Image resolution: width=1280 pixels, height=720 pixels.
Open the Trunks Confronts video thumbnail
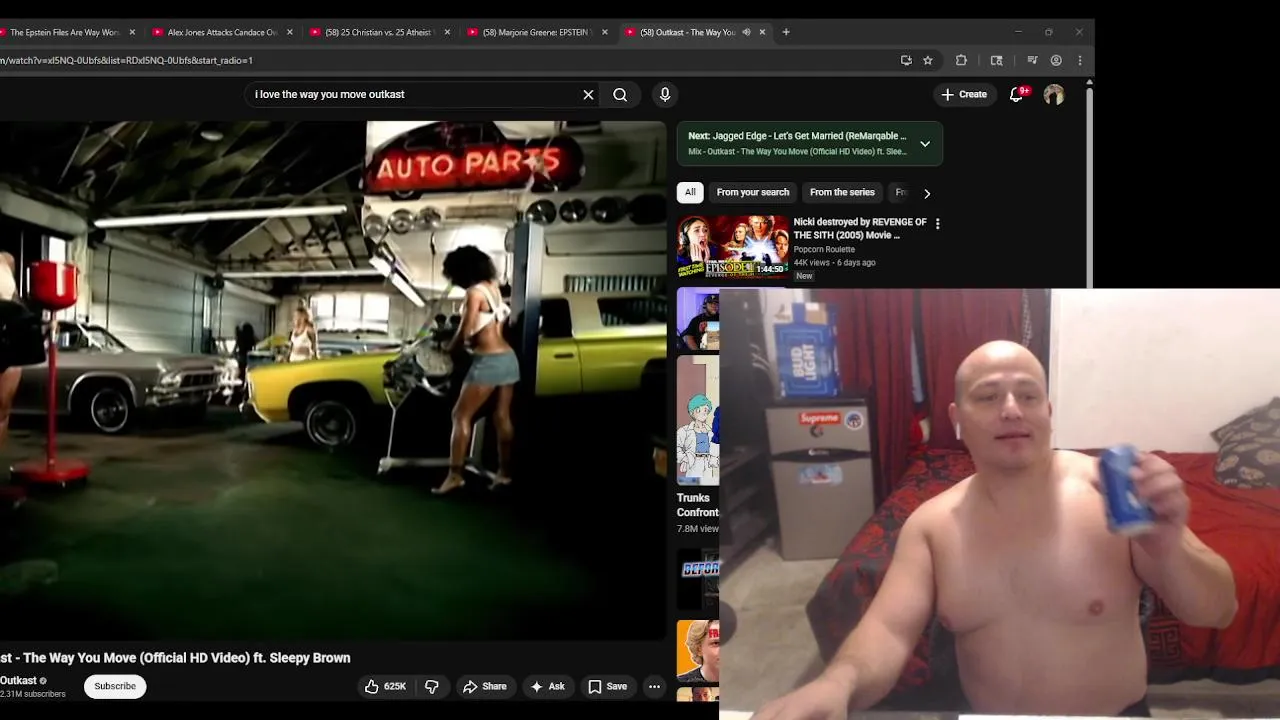(x=698, y=421)
